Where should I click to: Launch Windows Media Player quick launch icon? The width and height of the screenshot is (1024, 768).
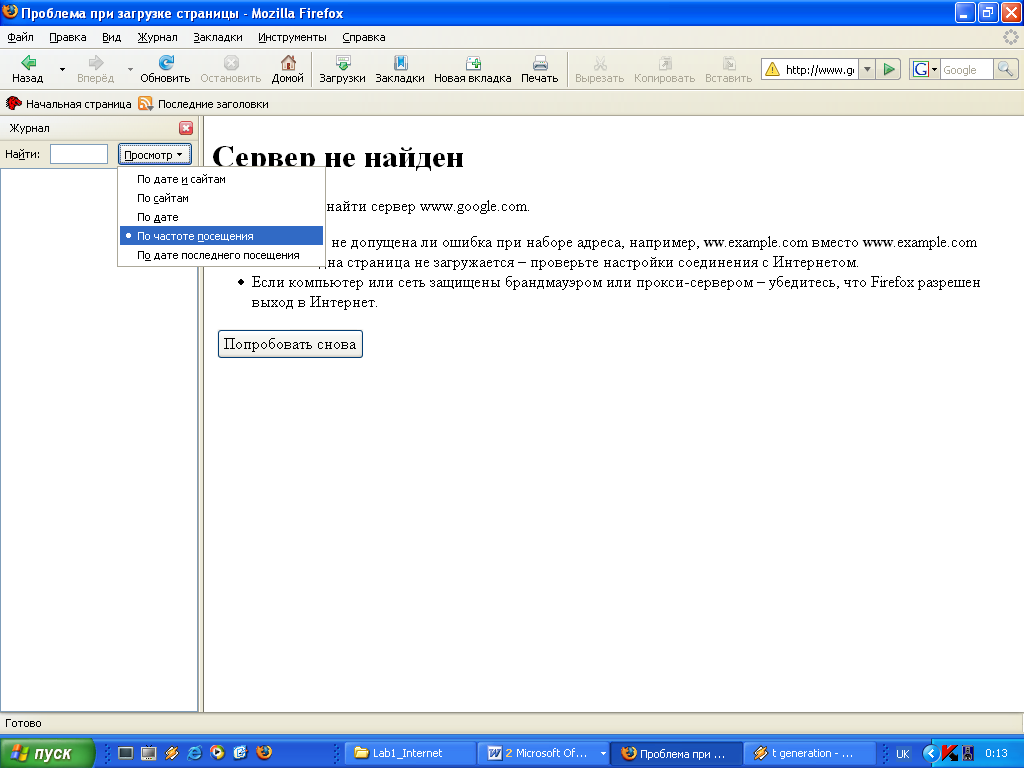(217, 753)
